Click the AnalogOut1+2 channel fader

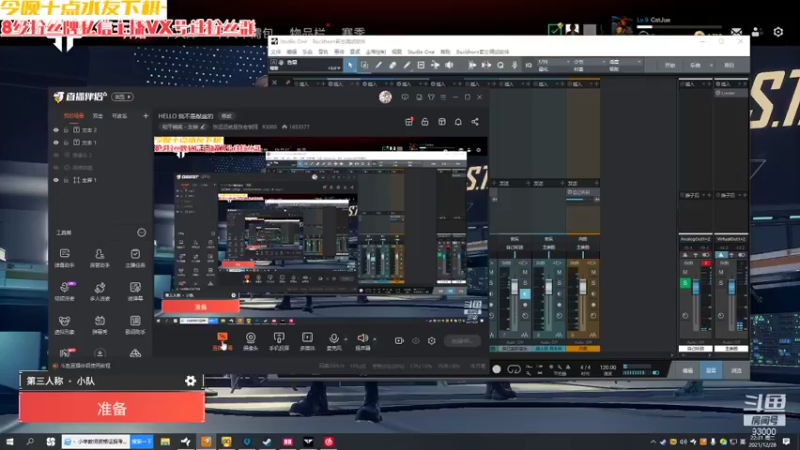coord(696,287)
